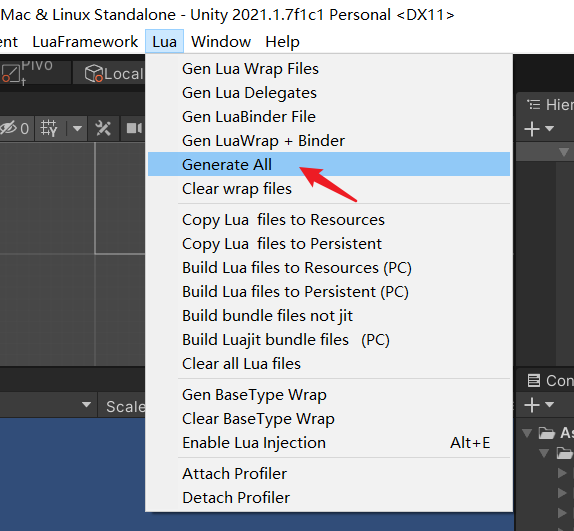Toggle the scene grid visibility icon
574x531 pixels.
point(49,128)
